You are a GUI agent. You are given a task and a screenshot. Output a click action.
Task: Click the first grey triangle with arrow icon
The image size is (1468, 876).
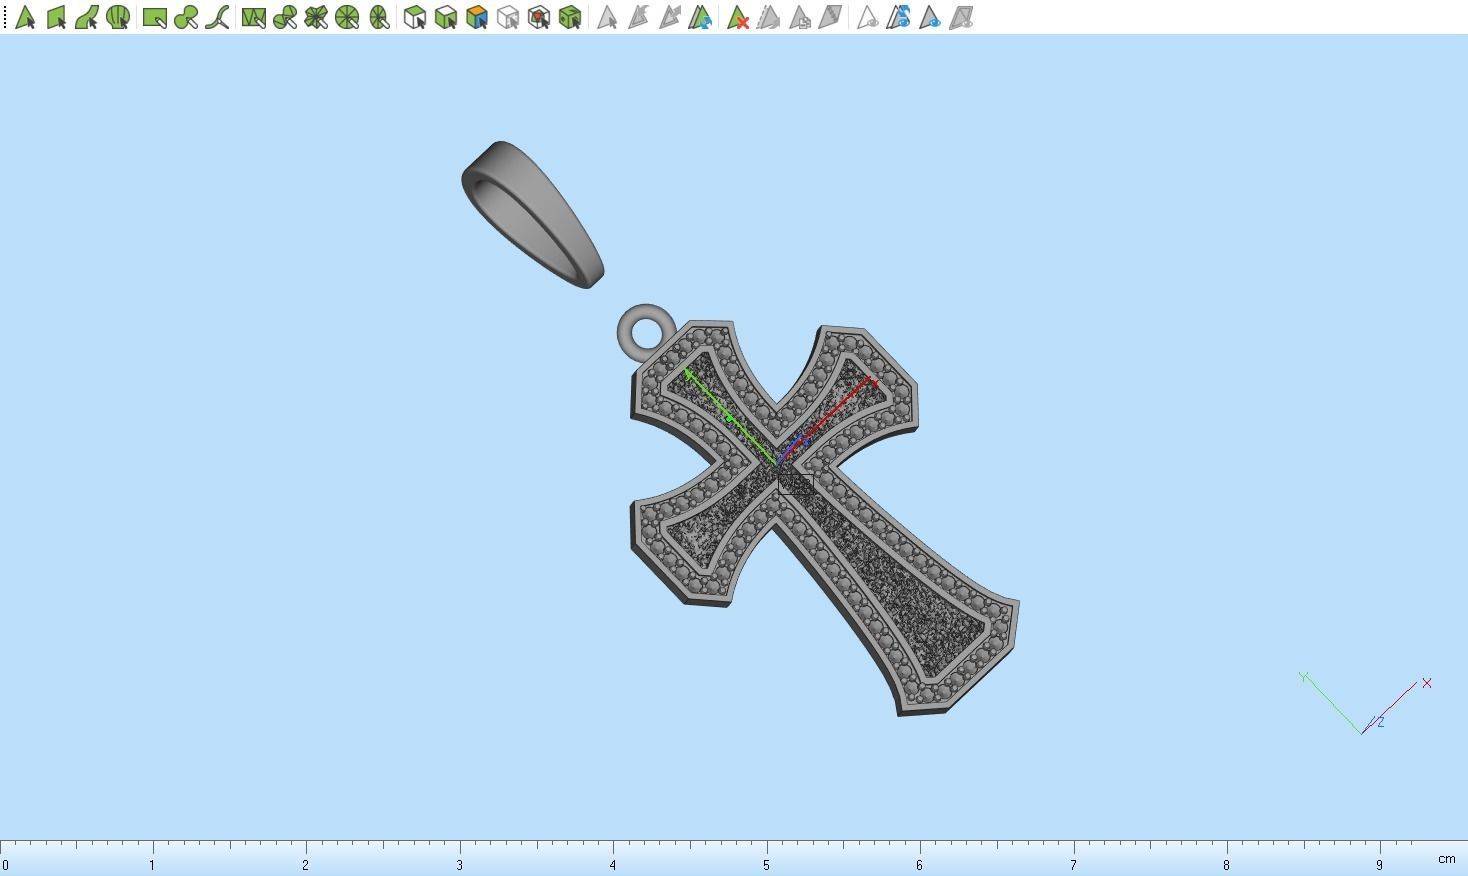click(638, 17)
